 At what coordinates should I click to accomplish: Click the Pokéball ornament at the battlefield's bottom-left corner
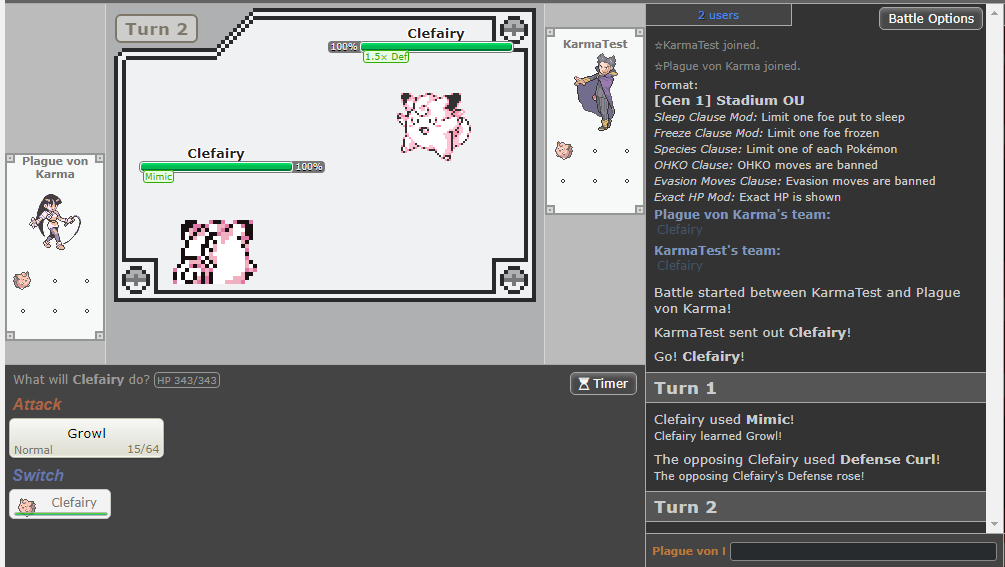click(136, 279)
